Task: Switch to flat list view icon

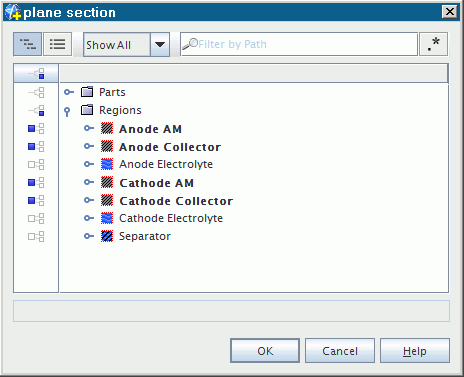Action: (57, 44)
